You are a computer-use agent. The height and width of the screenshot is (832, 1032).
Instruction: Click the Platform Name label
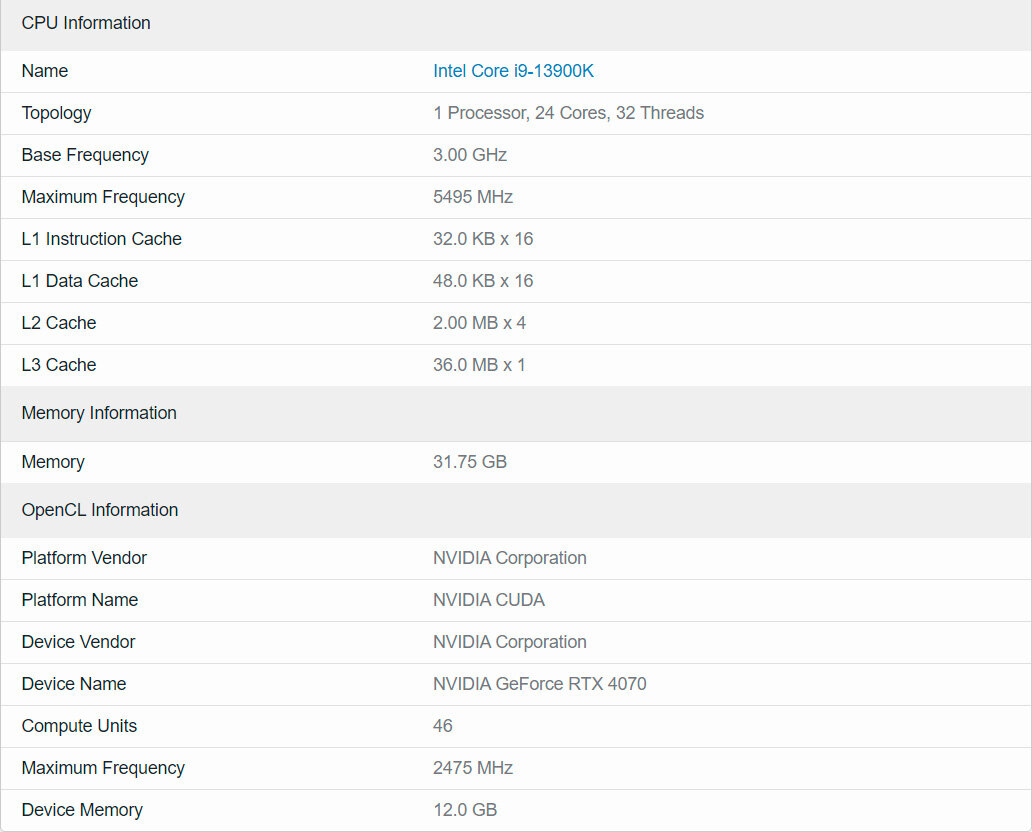point(80,600)
